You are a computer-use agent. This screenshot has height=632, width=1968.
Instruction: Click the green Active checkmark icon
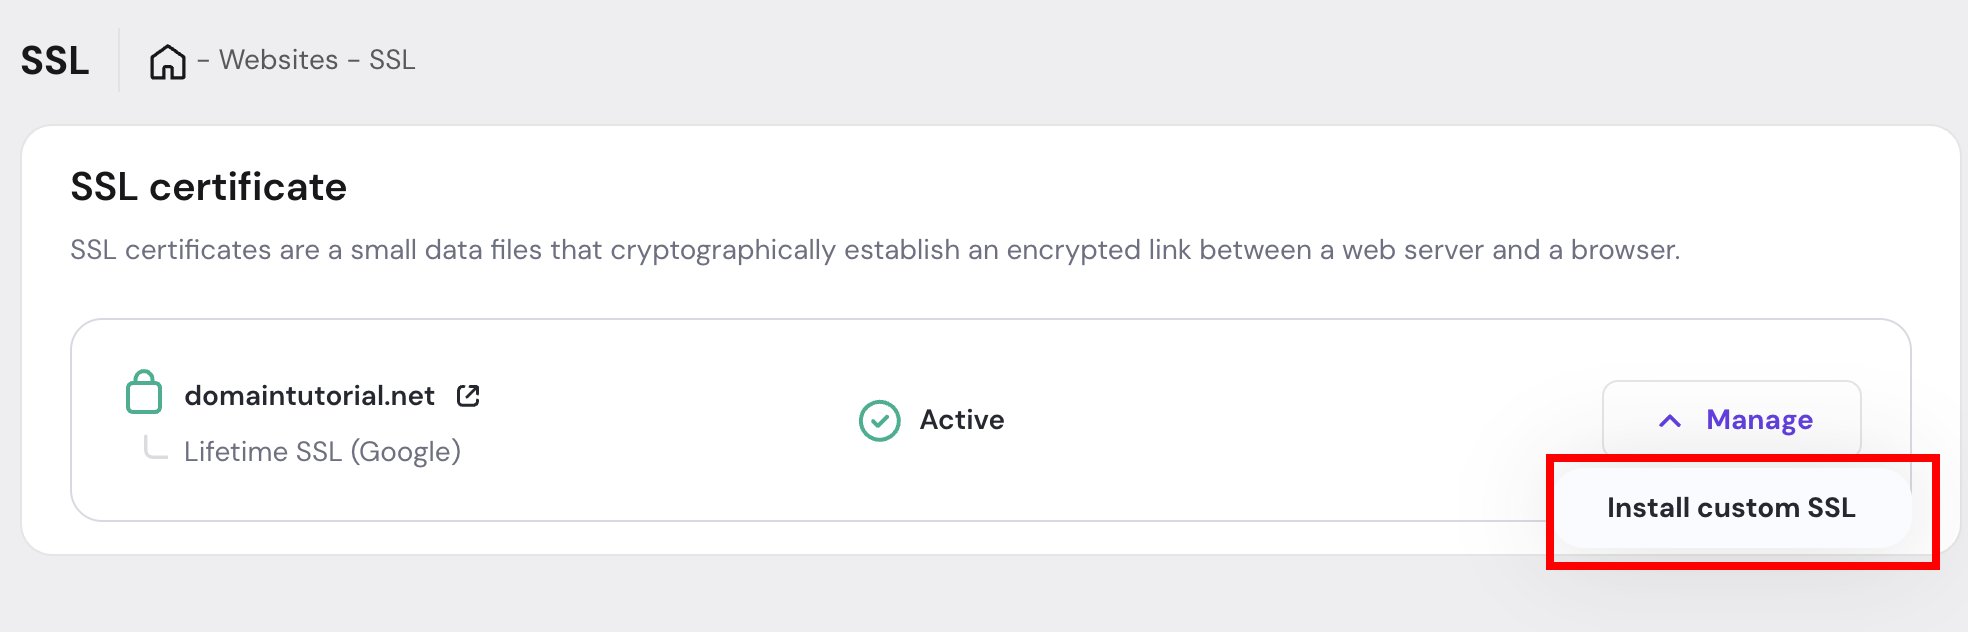pos(880,421)
